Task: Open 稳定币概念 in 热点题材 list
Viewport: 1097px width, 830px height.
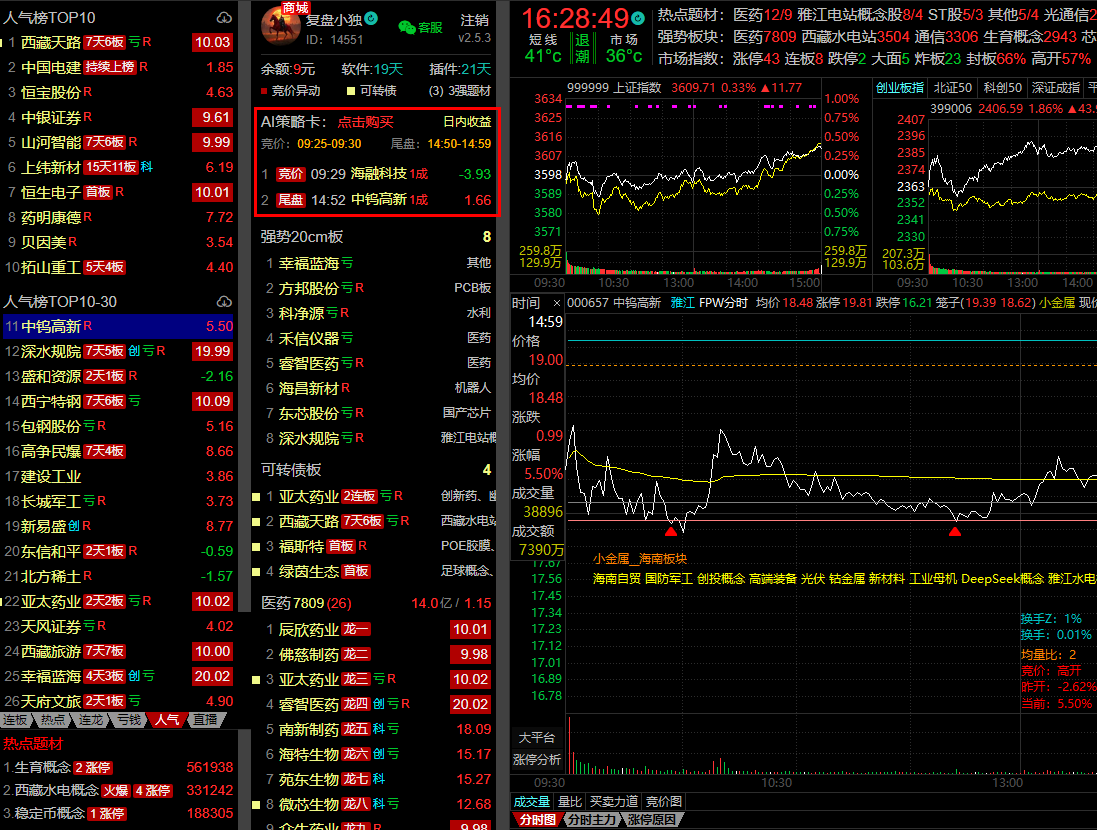Action: (118, 814)
